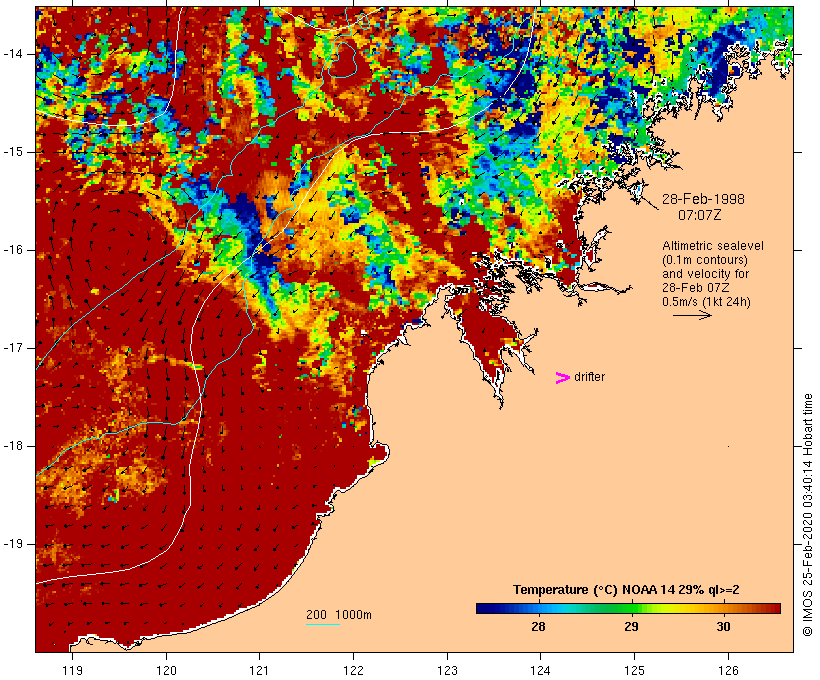
Task: Click the '07:07Z' time label
Action: tap(700, 215)
